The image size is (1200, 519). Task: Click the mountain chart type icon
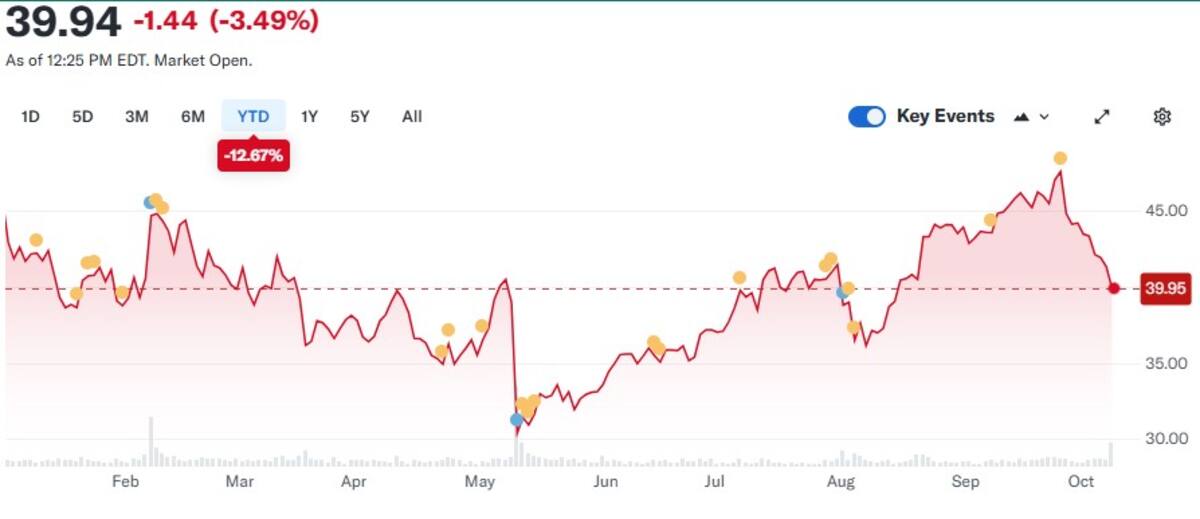coord(1022,117)
